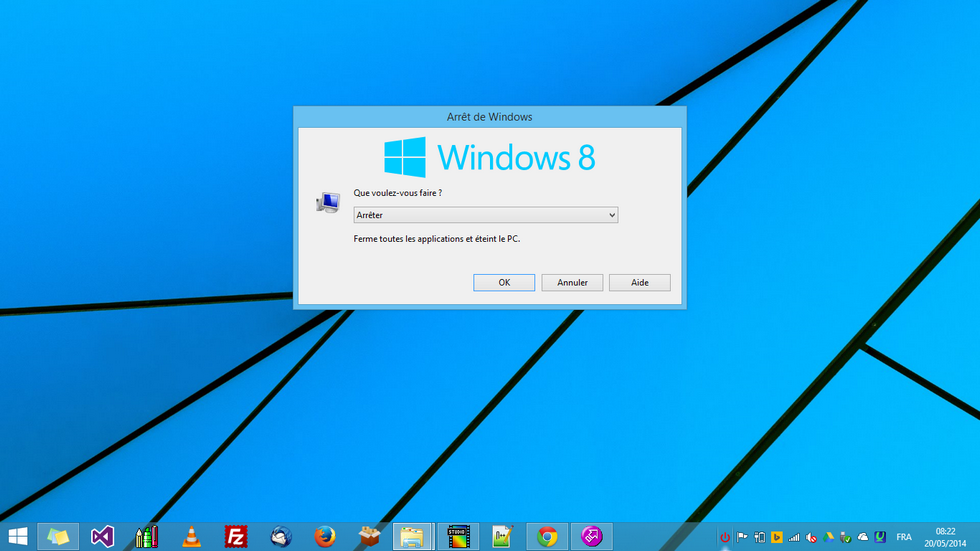The image size is (980, 551).
Task: Switch to the File Explorer window
Action: pyautogui.click(x=413, y=537)
